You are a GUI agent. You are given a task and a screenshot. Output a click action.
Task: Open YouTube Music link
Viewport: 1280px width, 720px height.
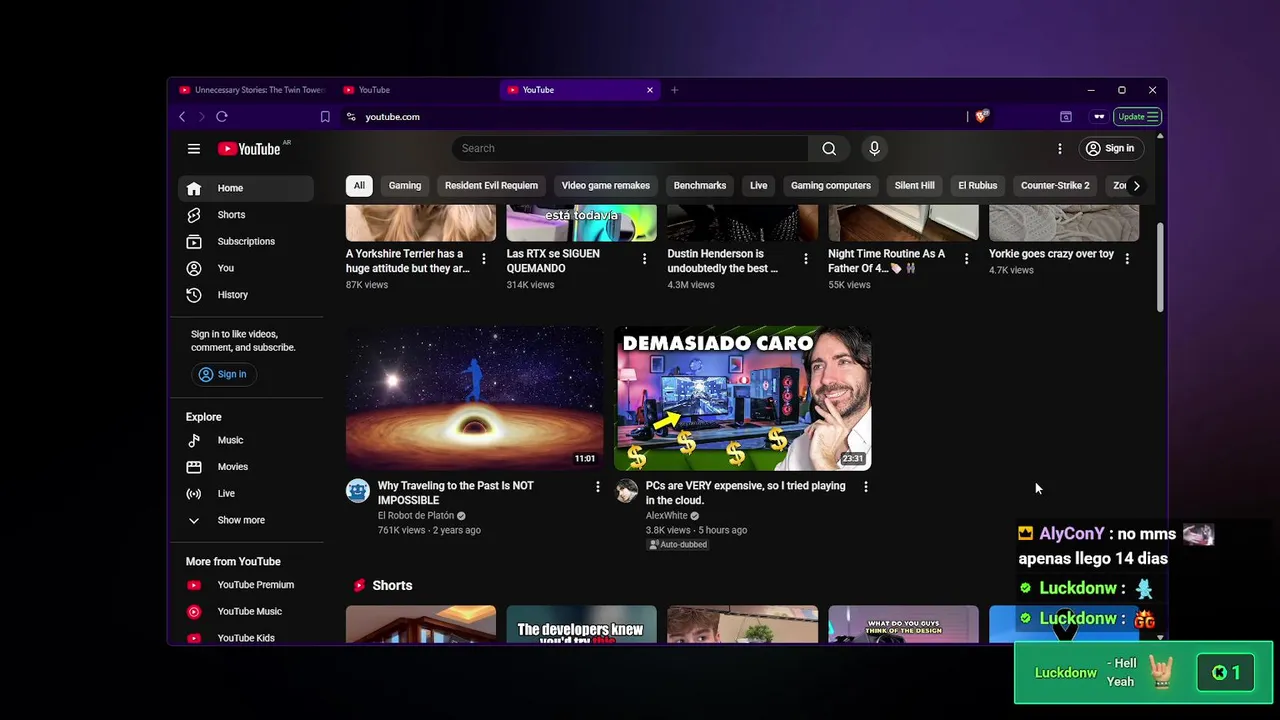coord(246,612)
